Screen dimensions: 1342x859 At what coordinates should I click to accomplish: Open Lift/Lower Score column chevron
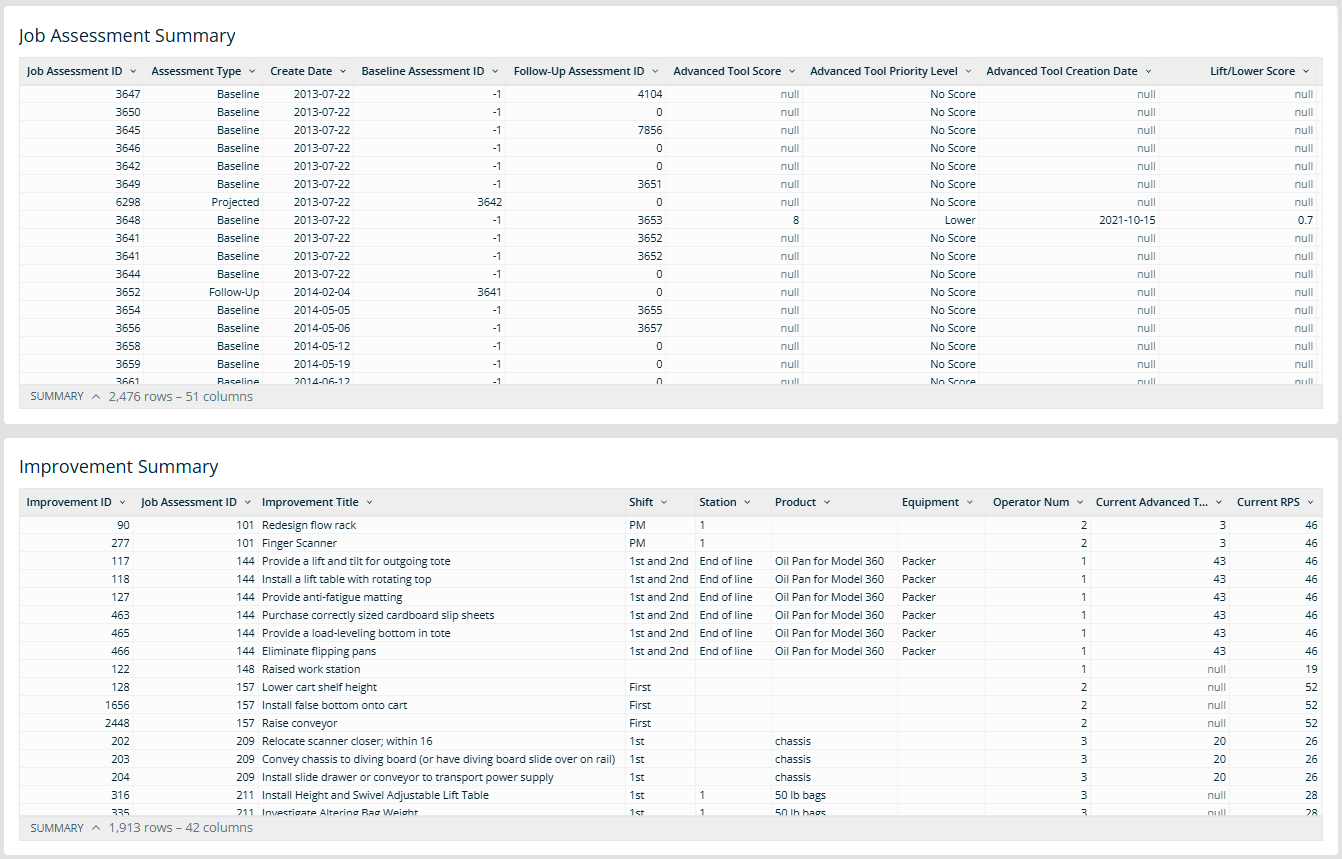pyautogui.click(x=1306, y=72)
